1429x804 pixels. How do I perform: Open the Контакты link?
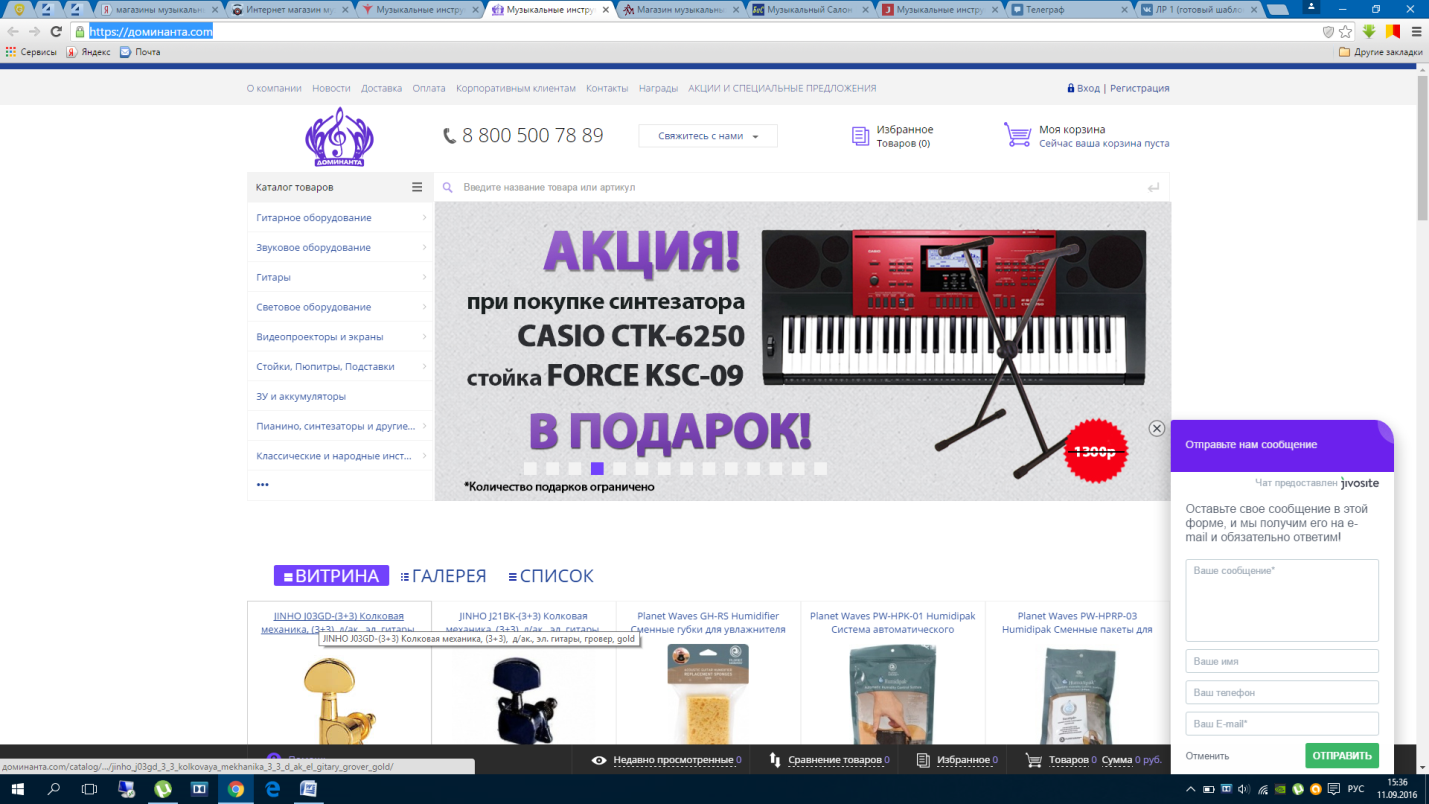point(607,88)
